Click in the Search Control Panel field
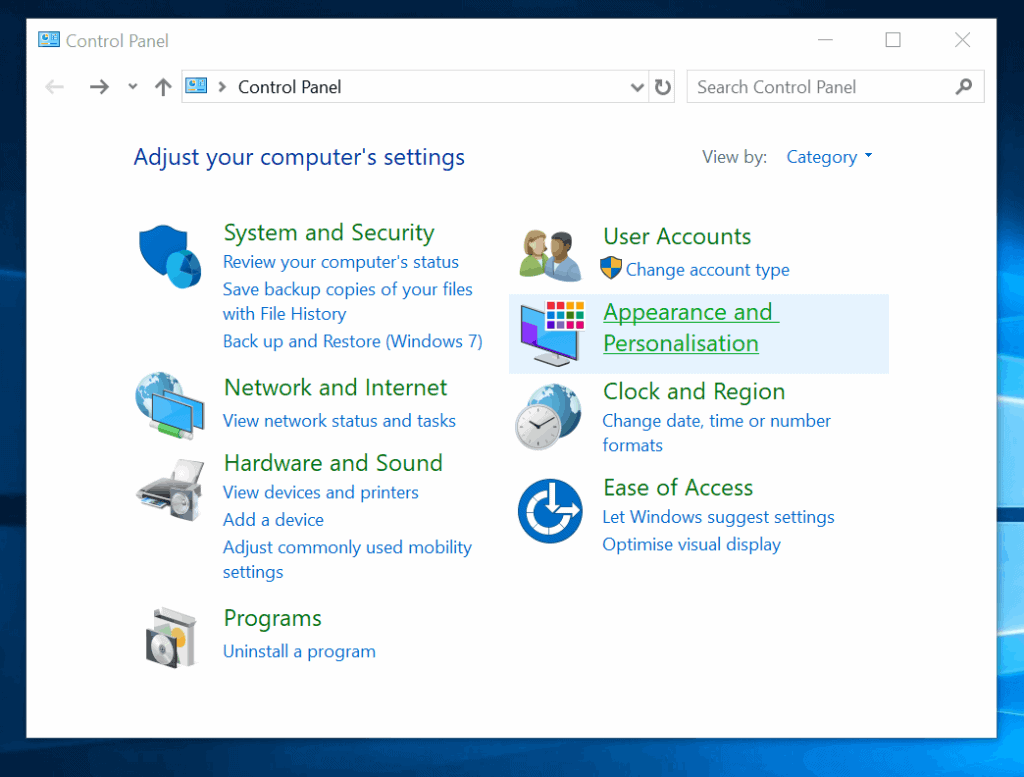 click(x=820, y=87)
